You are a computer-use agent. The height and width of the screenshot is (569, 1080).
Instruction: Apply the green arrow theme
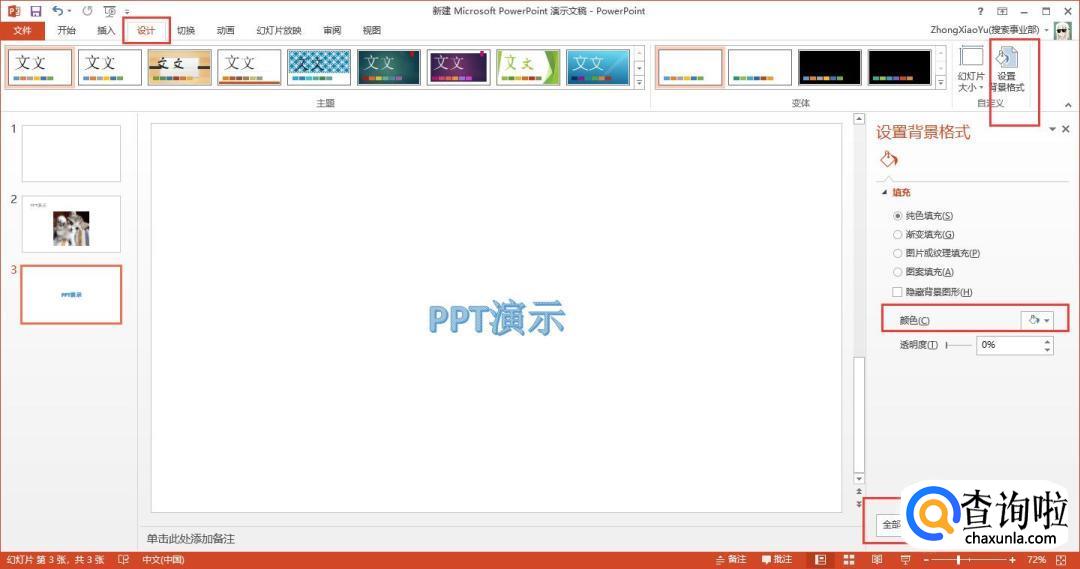tap(528, 67)
